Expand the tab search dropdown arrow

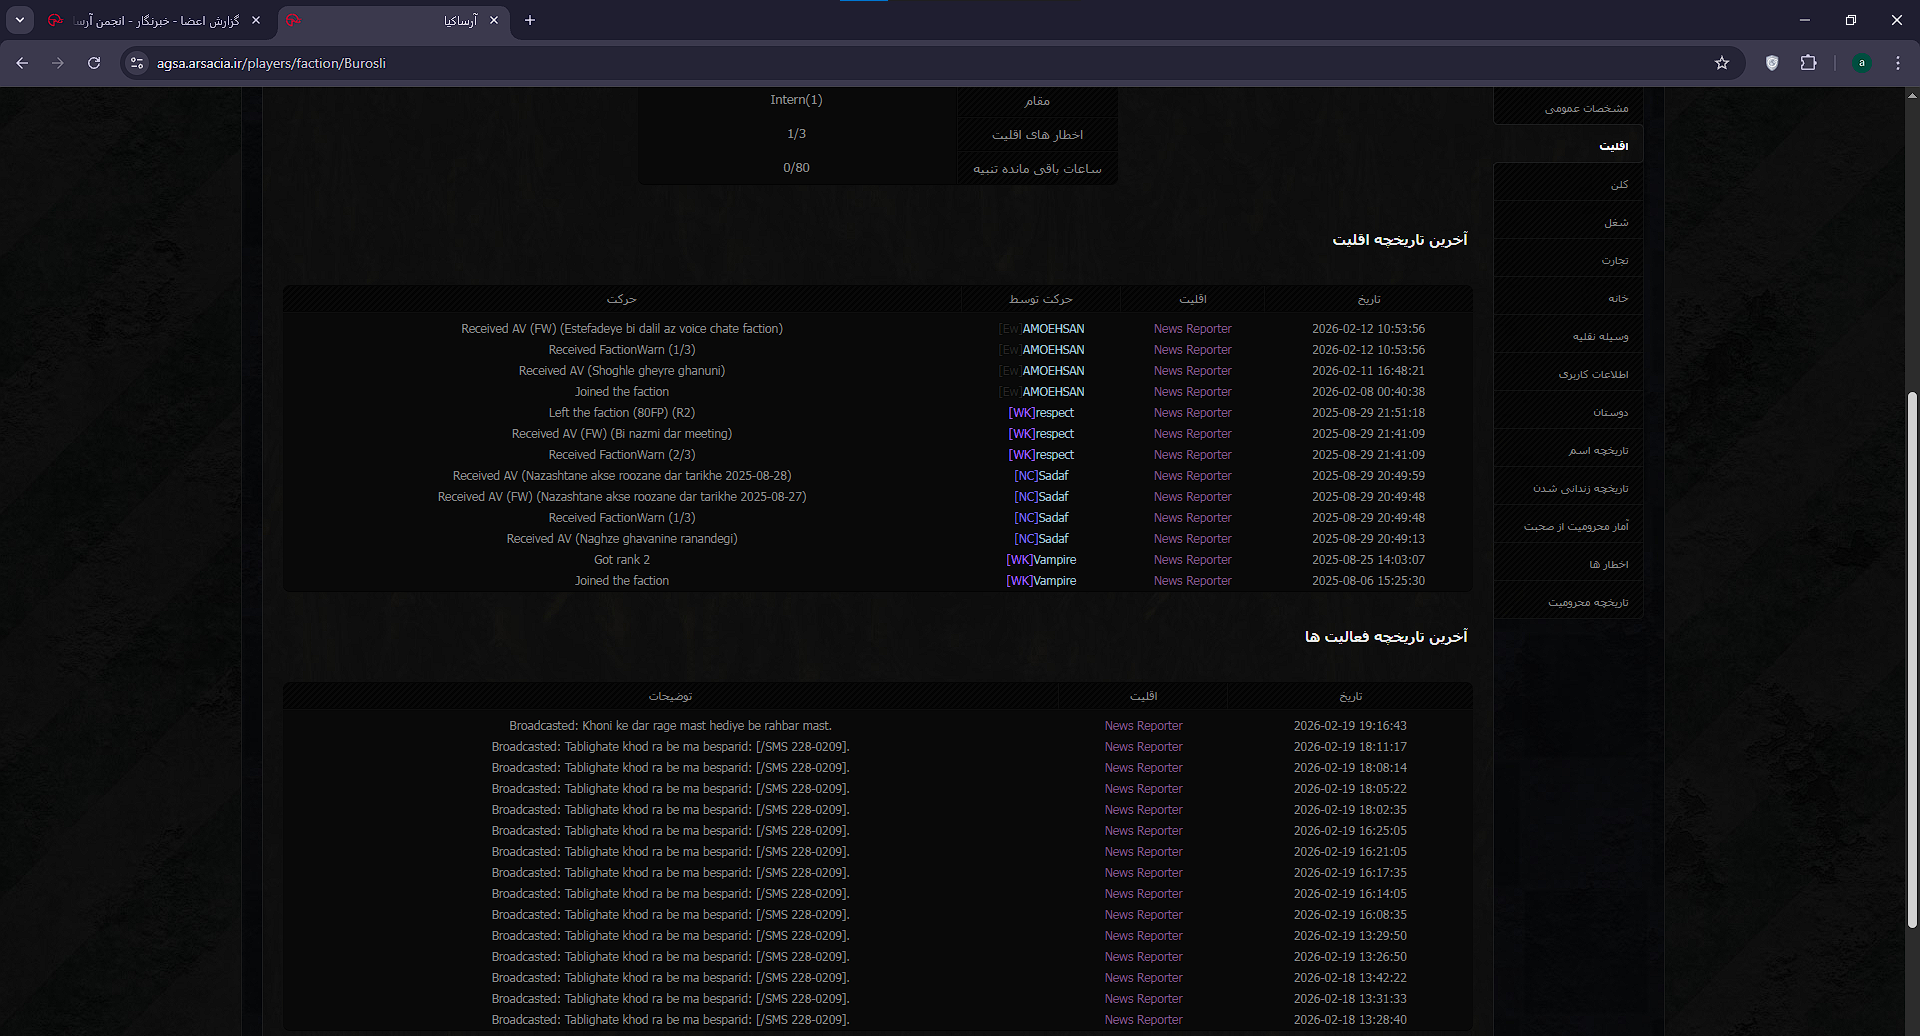click(x=20, y=20)
